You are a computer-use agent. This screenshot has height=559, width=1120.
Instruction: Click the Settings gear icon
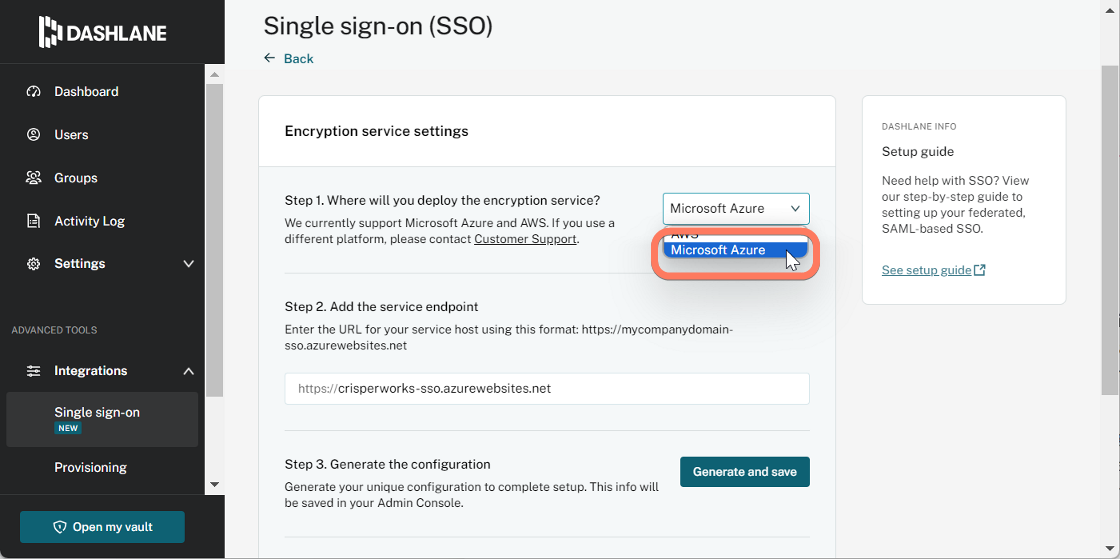tap(34, 263)
